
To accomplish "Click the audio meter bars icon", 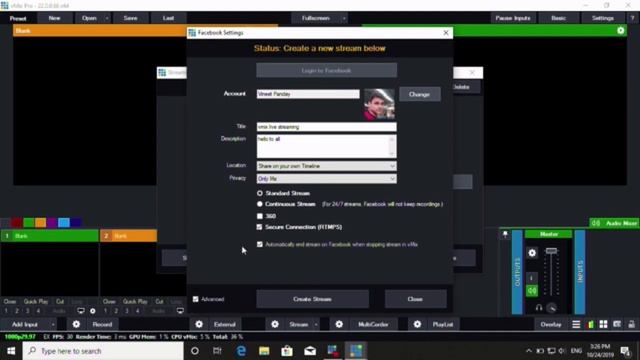I will 590,324.
